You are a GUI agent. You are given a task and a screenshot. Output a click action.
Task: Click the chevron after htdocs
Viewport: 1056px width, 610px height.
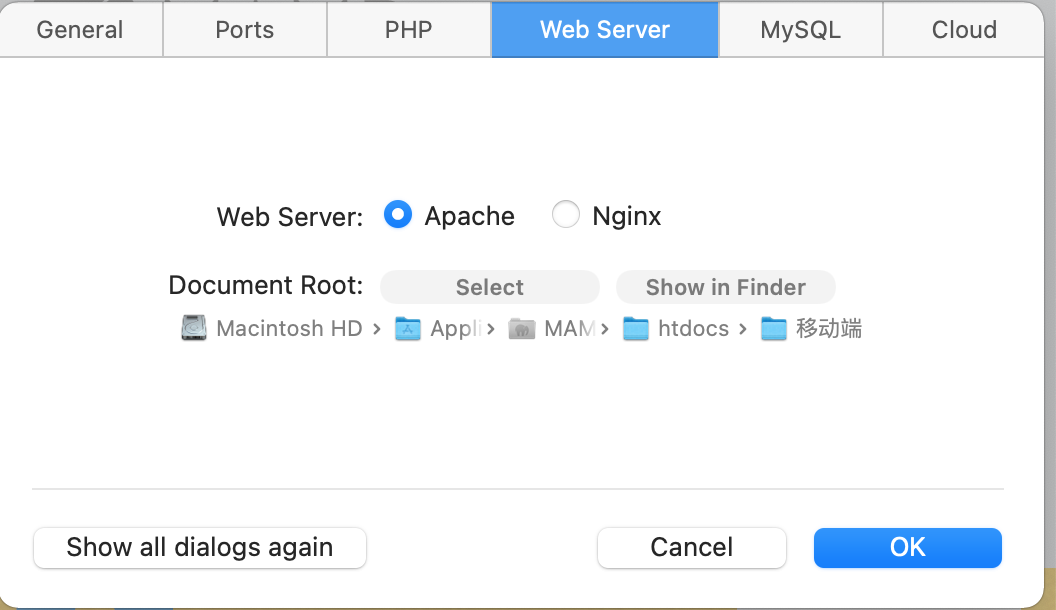coord(743,328)
